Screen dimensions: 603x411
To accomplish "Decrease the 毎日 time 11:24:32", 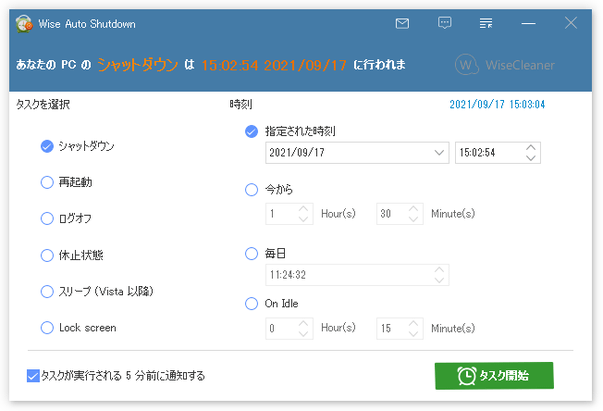I will 439,280.
